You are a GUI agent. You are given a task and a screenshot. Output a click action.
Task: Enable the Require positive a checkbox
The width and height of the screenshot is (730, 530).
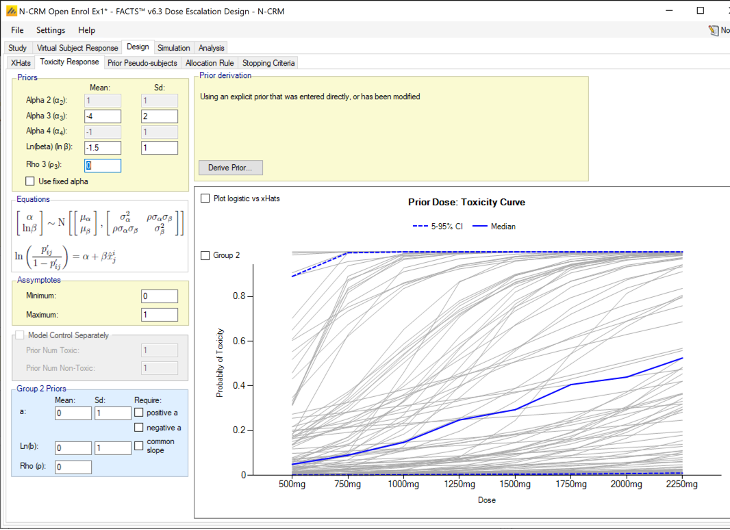139,412
